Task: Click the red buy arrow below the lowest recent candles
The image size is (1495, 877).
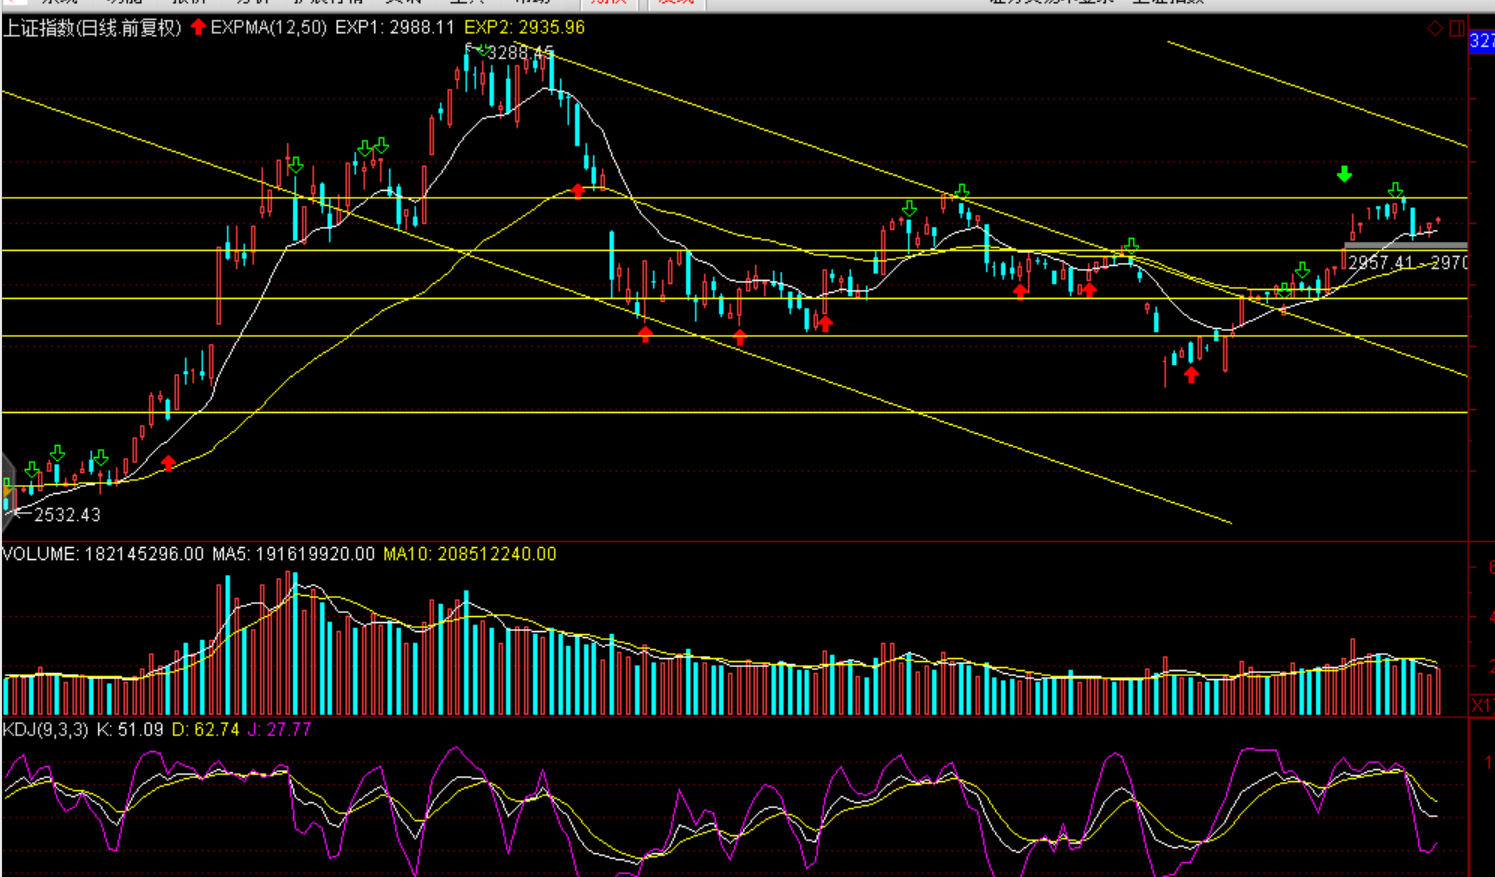Action: pos(1191,375)
